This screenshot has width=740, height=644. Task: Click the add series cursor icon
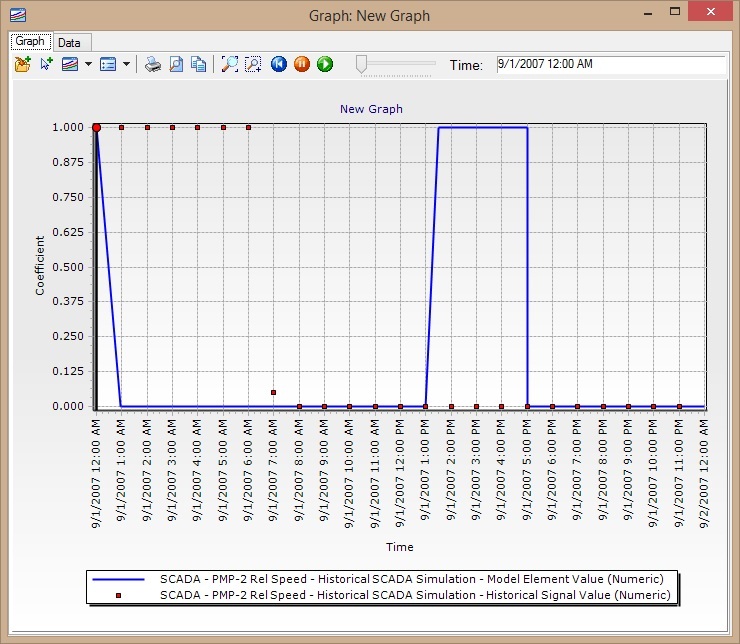(46, 65)
